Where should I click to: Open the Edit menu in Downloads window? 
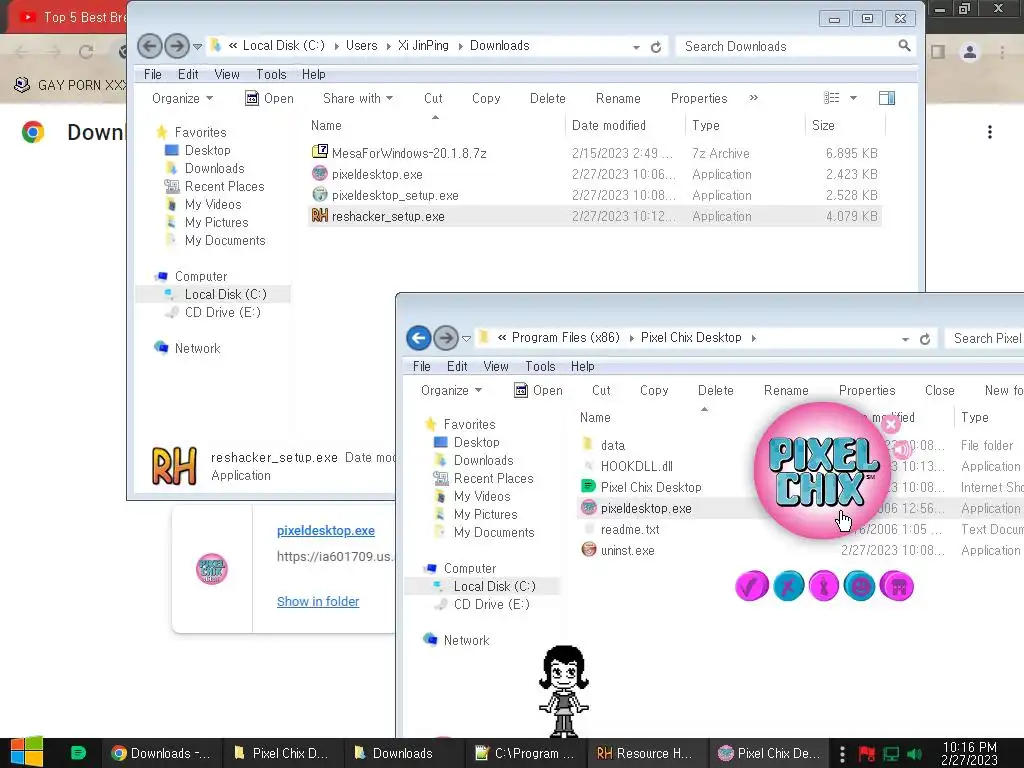(x=188, y=74)
